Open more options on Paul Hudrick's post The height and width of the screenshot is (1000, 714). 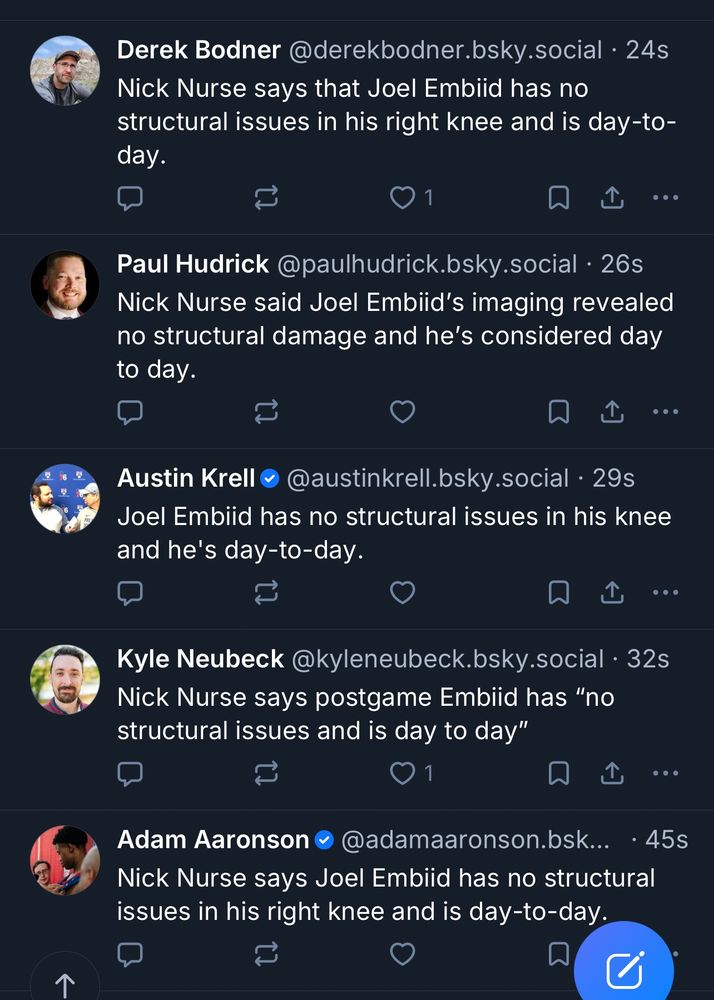(665, 411)
